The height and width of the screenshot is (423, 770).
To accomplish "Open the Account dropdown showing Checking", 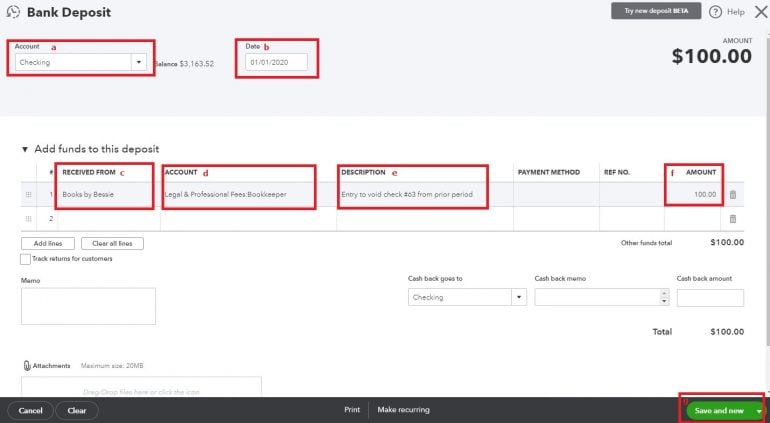I will pyautogui.click(x=137, y=62).
